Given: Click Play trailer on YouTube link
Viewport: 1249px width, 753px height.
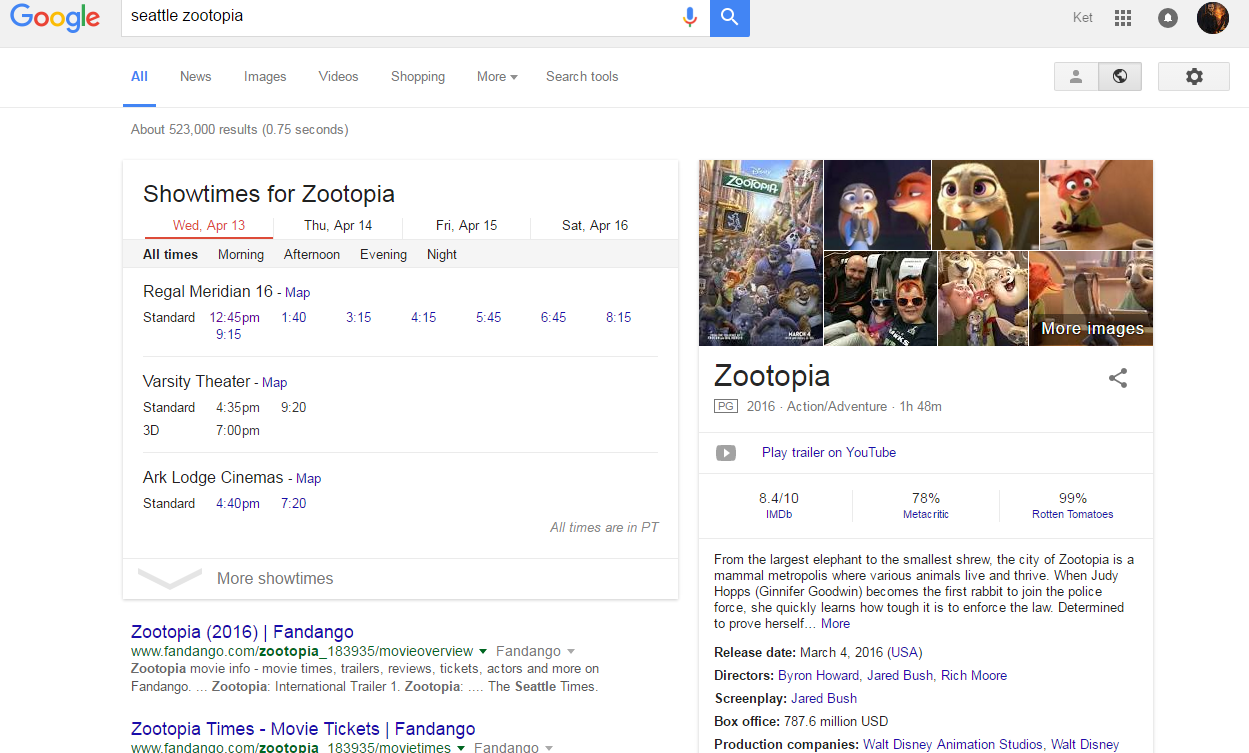Looking at the screenshot, I should click(x=829, y=452).
